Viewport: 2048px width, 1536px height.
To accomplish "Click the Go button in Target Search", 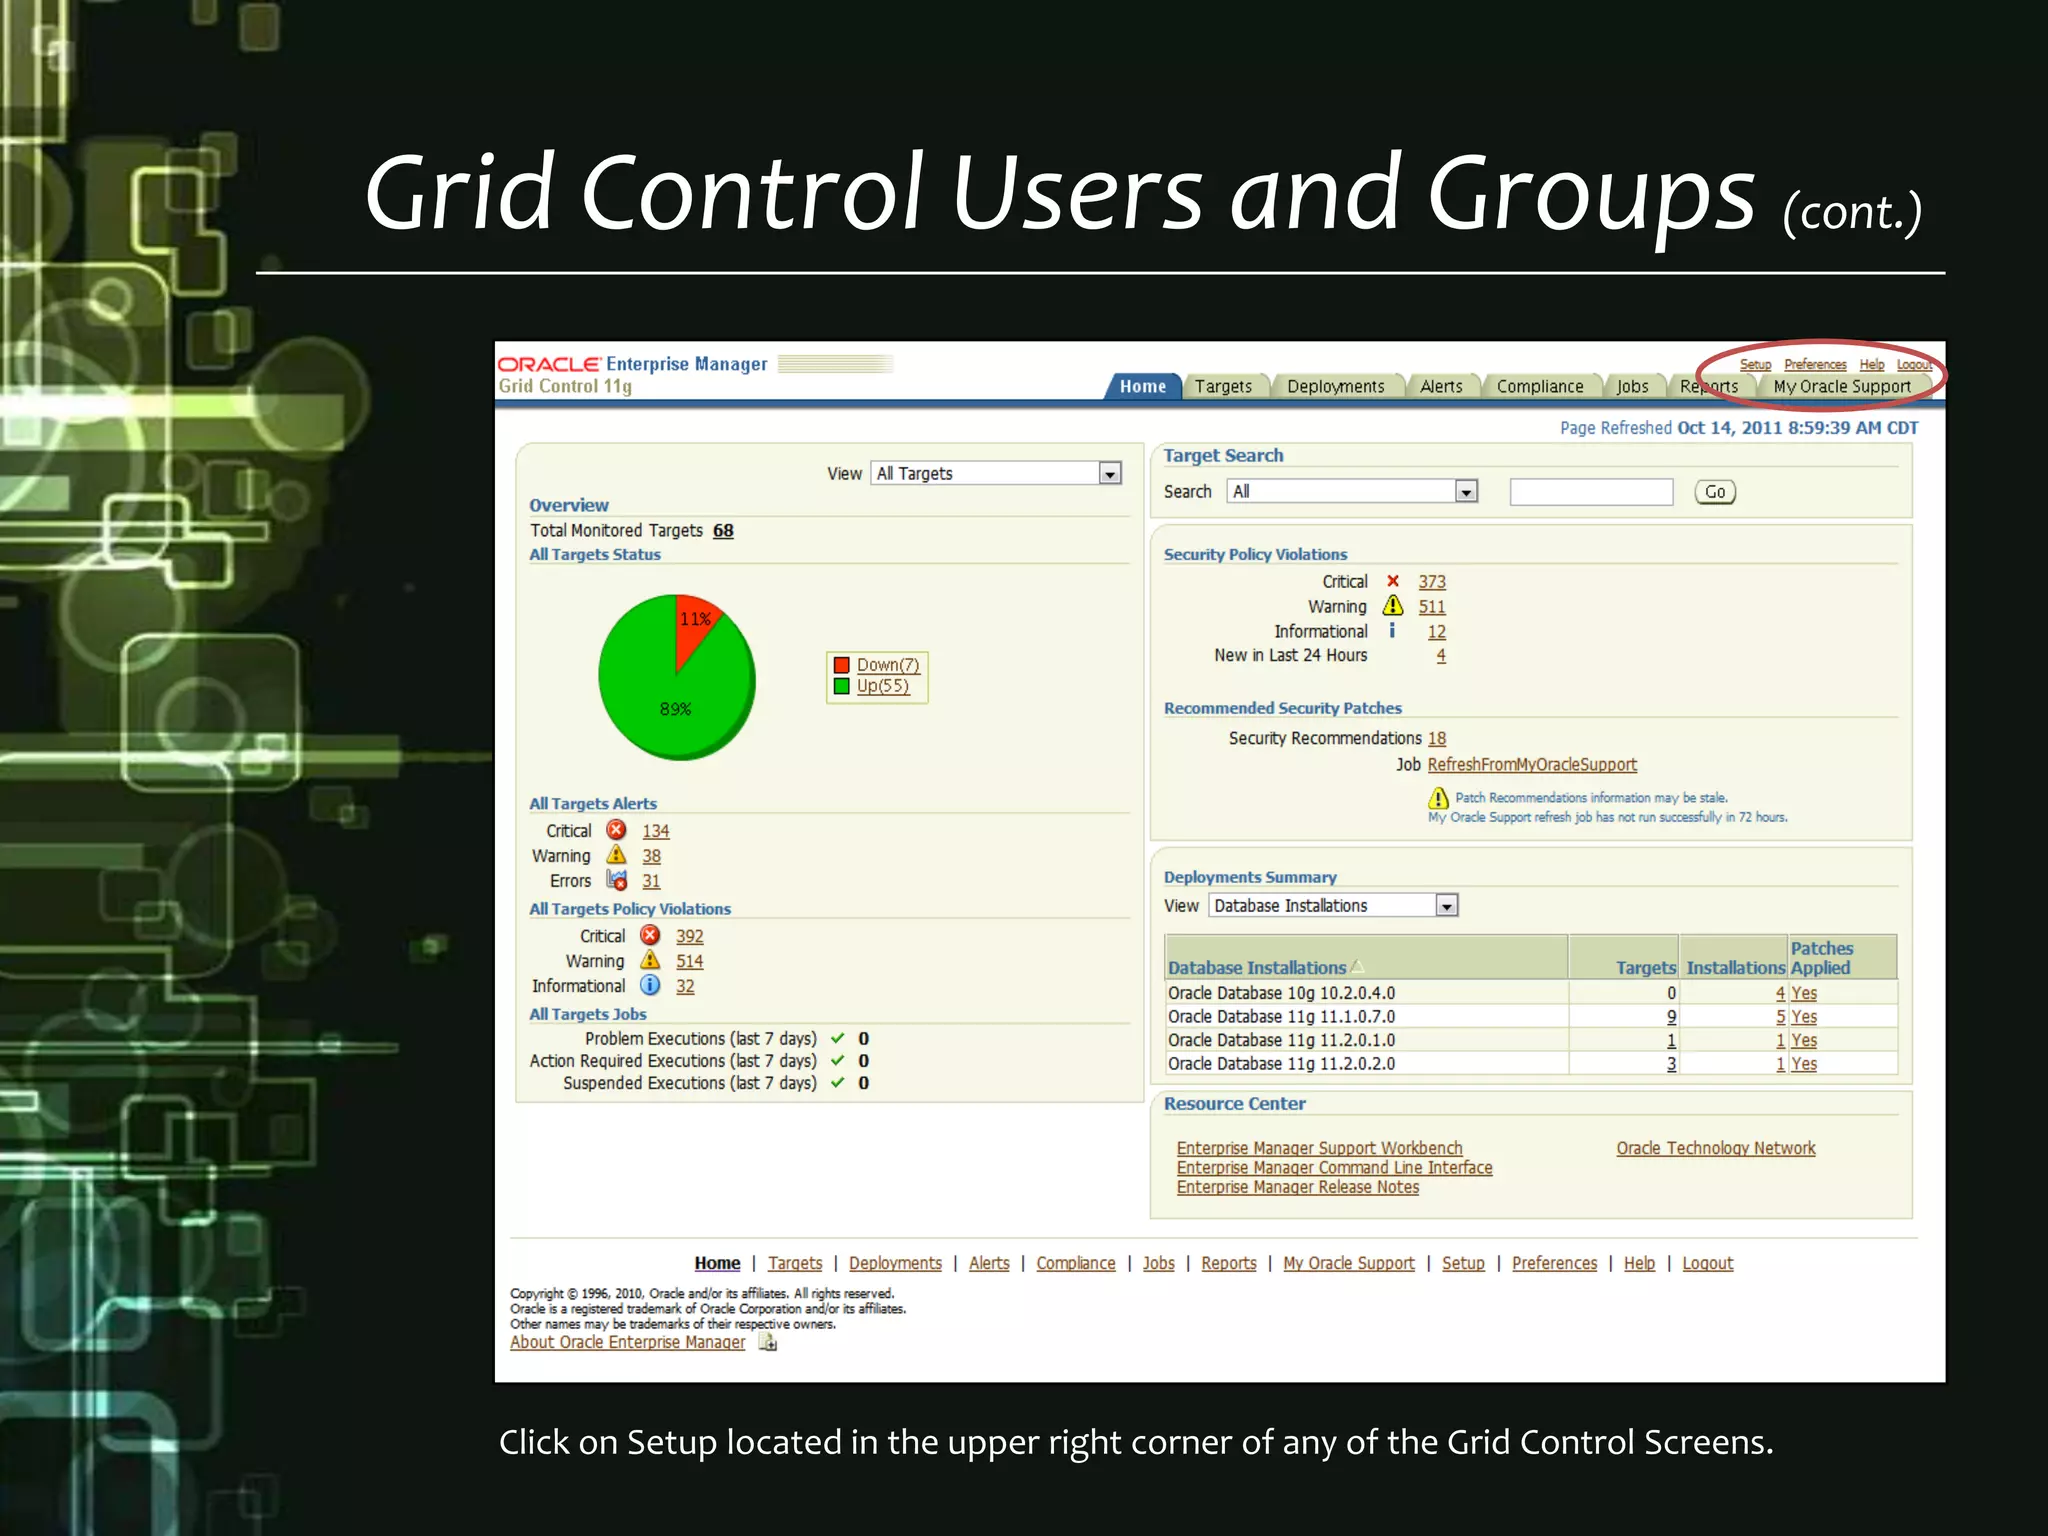I will (x=1715, y=492).
